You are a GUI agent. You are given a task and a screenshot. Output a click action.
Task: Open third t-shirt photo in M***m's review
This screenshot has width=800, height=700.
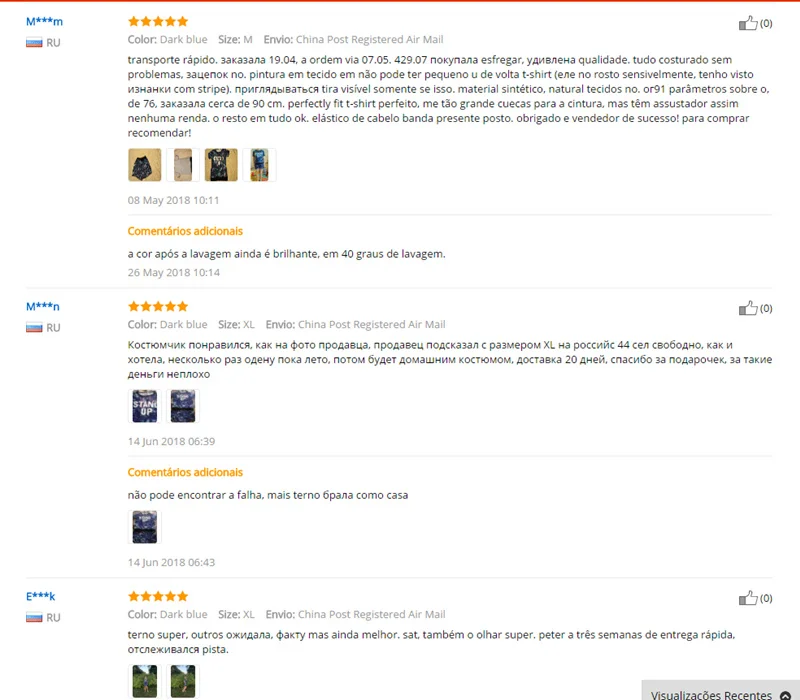tap(221, 165)
